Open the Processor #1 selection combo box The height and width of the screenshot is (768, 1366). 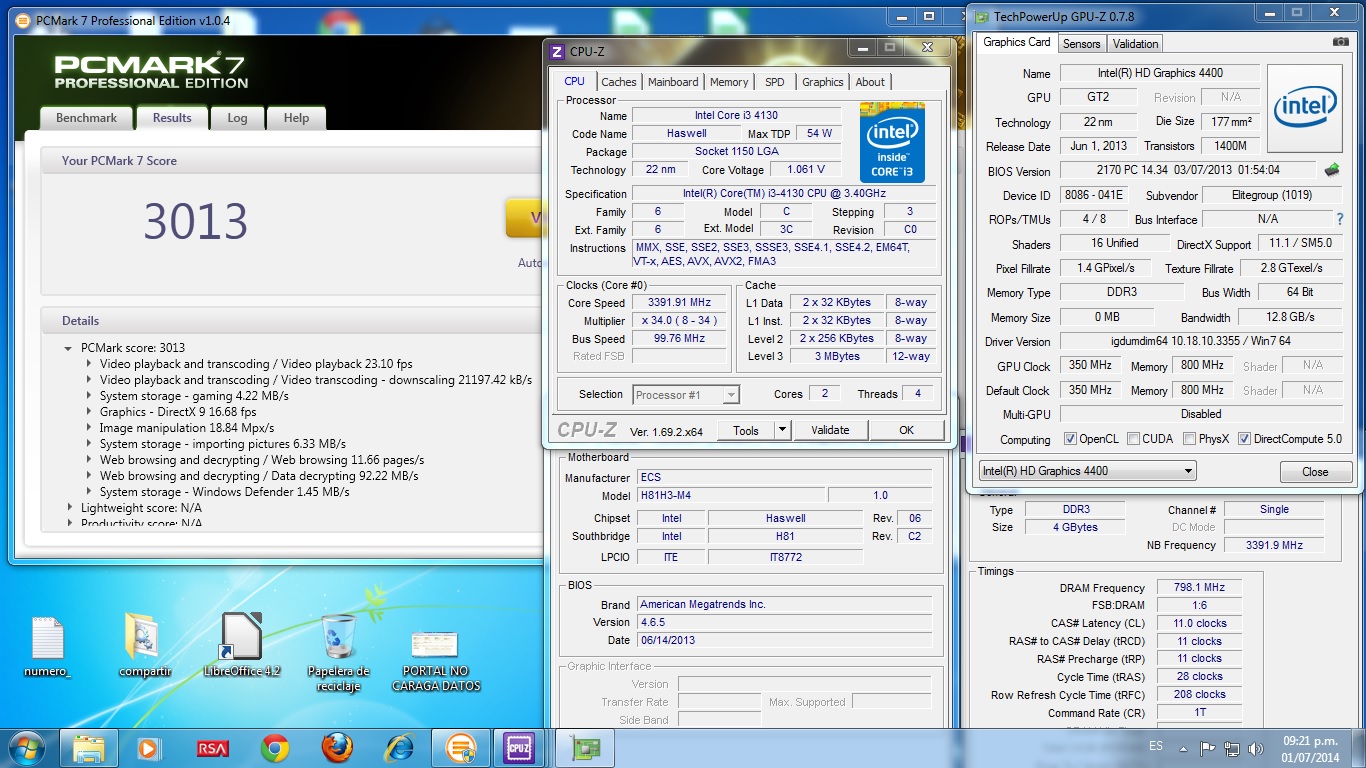pos(686,394)
